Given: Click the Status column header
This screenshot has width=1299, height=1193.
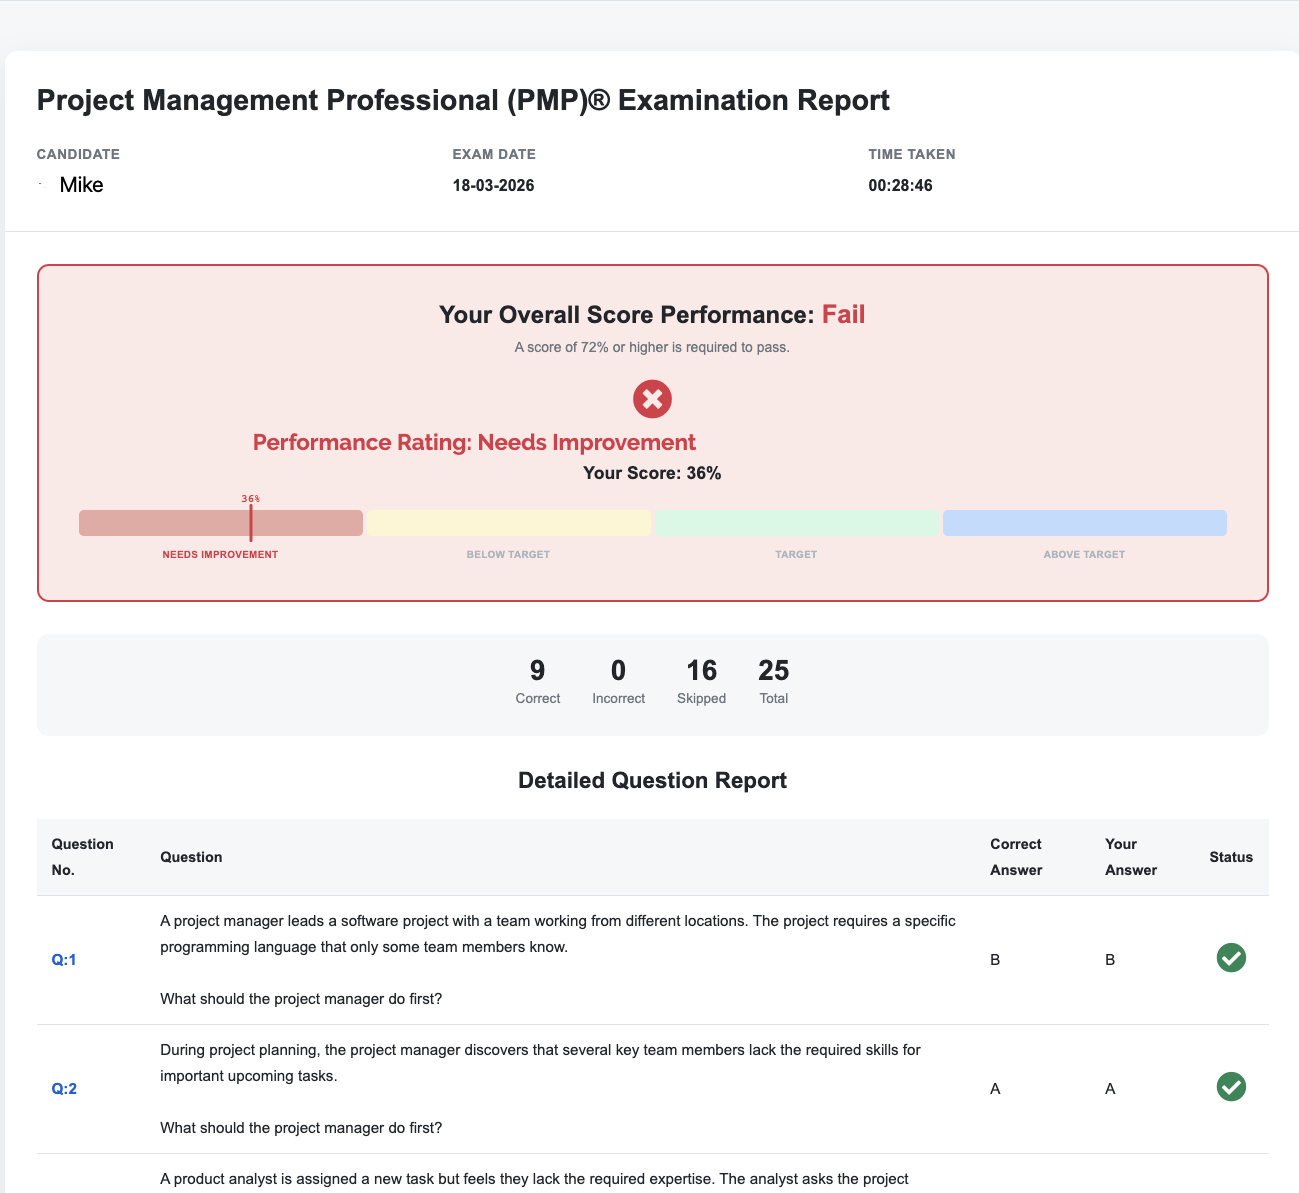Looking at the screenshot, I should tap(1230, 857).
